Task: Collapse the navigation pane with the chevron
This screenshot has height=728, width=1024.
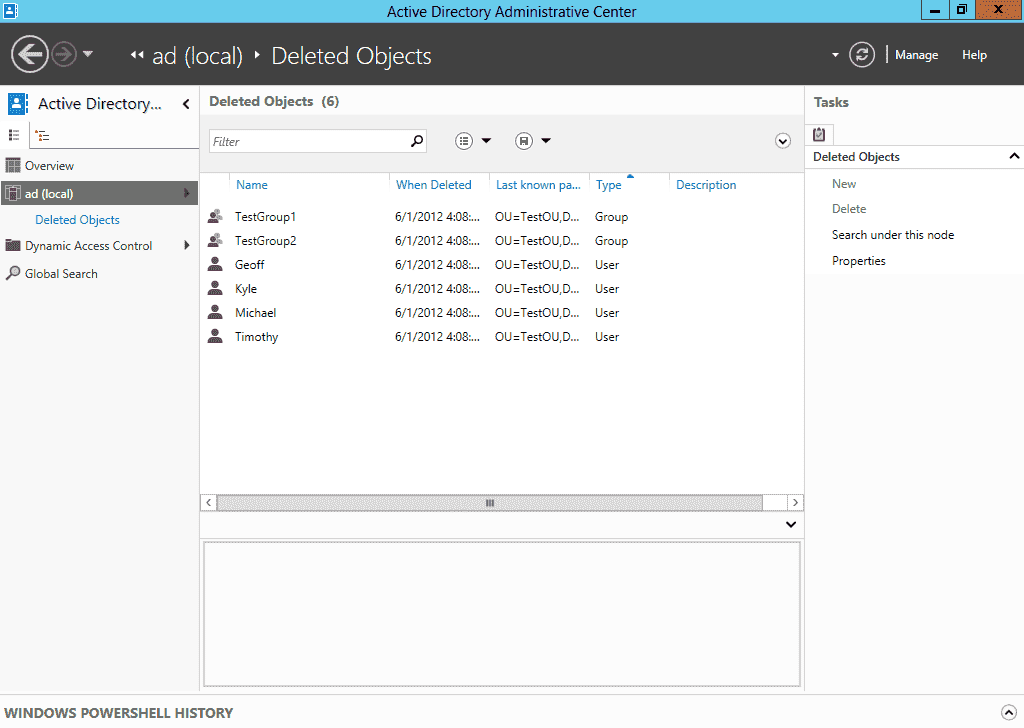Action: coord(185,103)
